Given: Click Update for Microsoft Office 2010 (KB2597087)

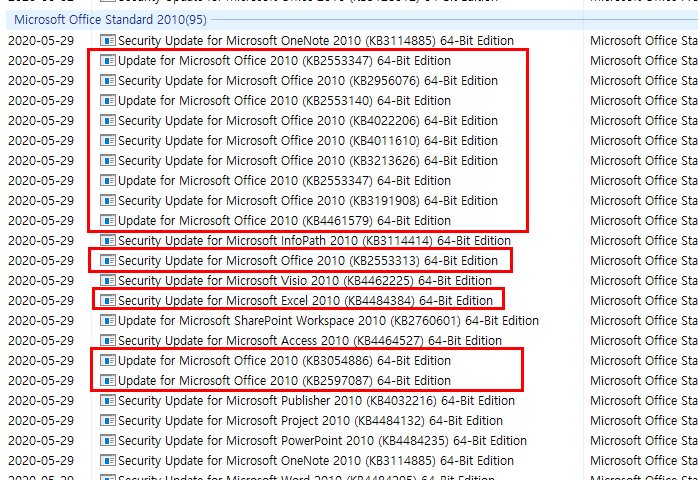Looking at the screenshot, I should pos(284,381).
